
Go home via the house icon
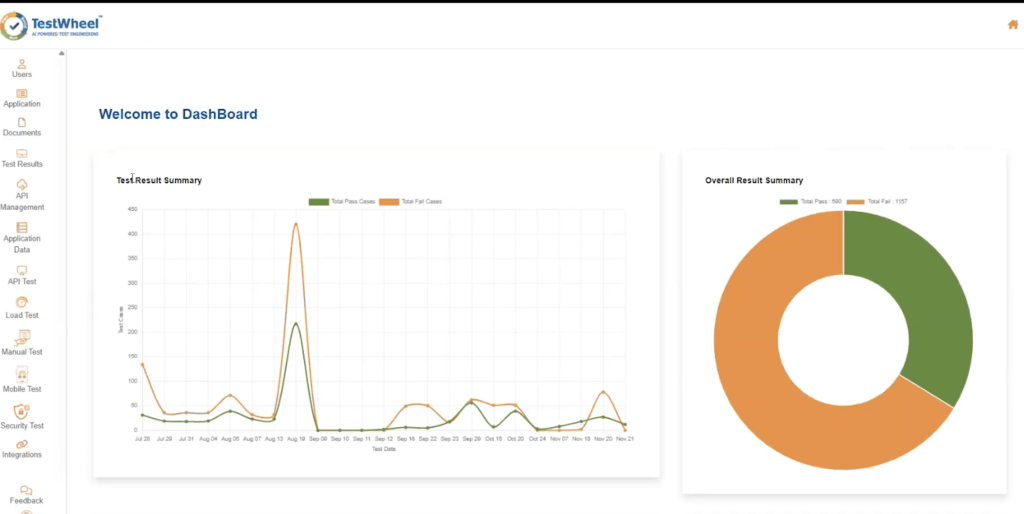click(x=1013, y=25)
